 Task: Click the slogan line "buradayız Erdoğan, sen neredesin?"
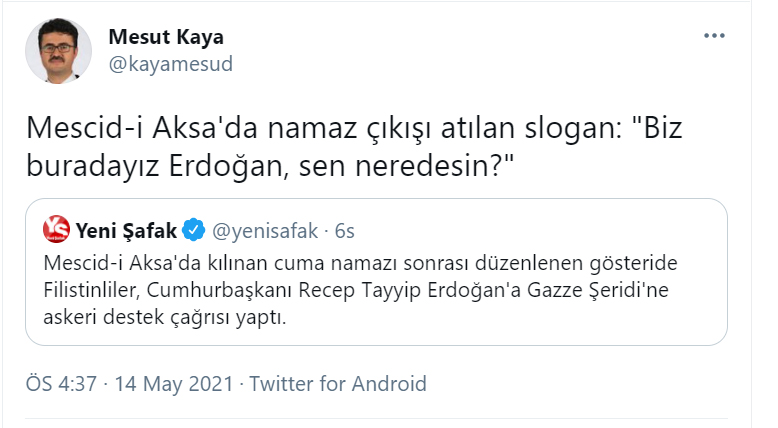pos(260,167)
